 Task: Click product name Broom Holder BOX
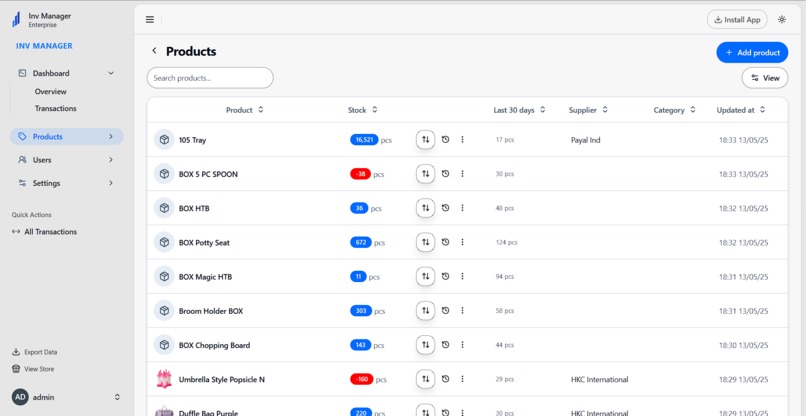pos(211,311)
